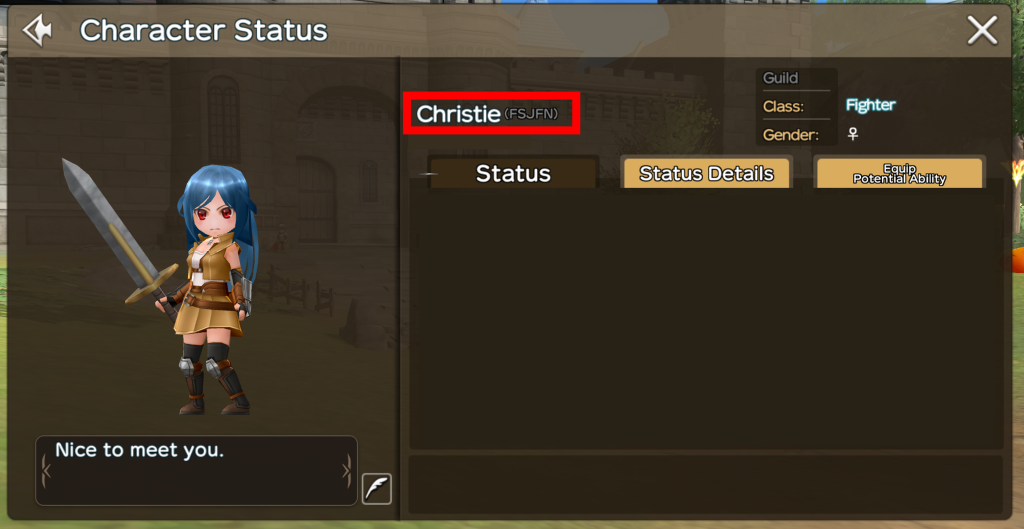Select the right bracket of greeting box

tap(347, 471)
